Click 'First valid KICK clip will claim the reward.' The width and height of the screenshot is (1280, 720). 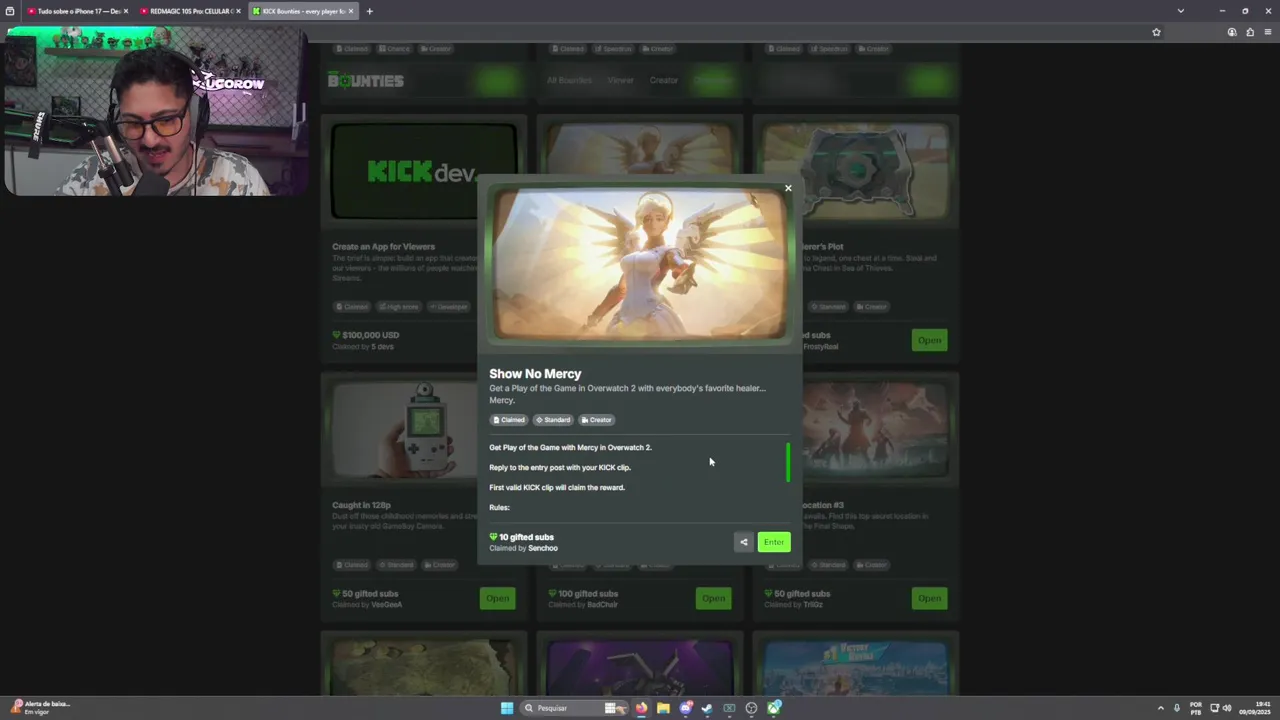(x=557, y=488)
